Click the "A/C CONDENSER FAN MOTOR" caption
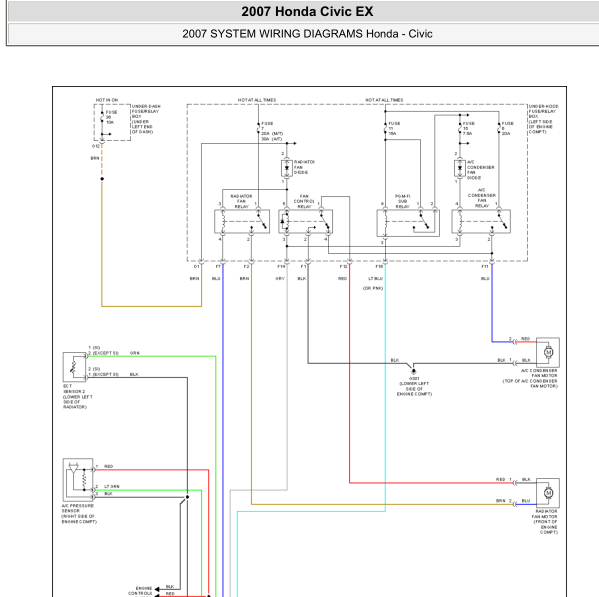599x597 pixels. coord(539,373)
